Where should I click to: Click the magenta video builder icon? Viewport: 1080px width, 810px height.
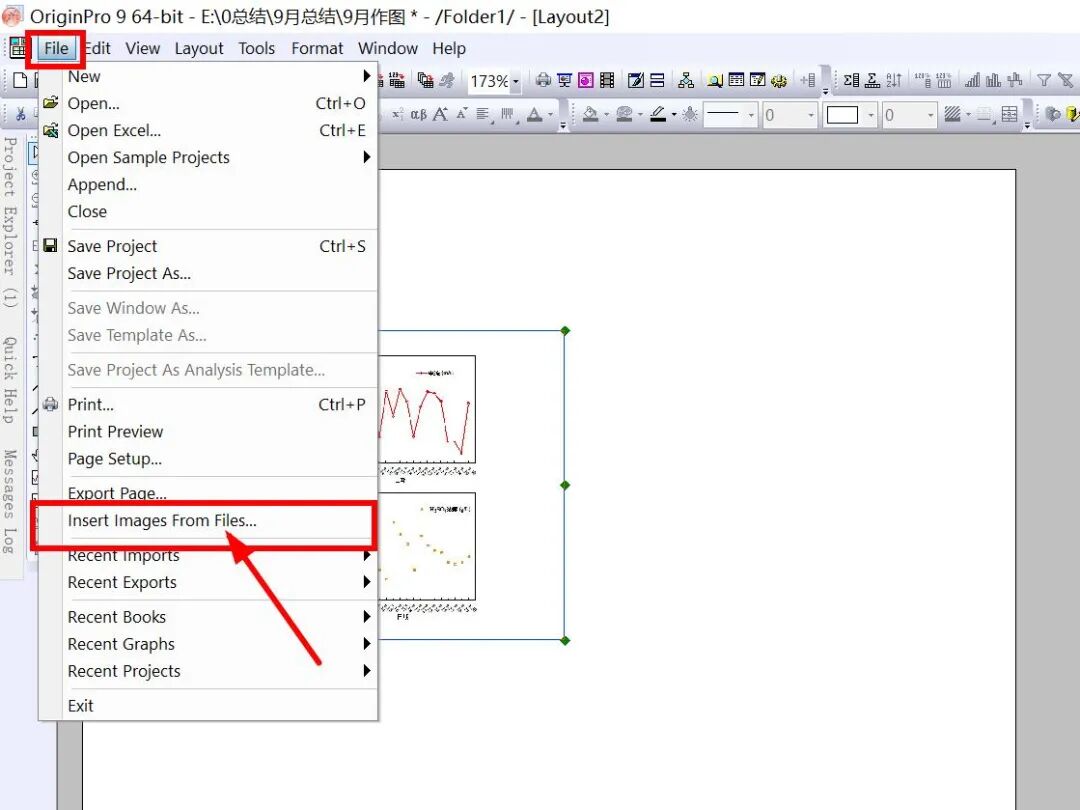click(x=585, y=81)
